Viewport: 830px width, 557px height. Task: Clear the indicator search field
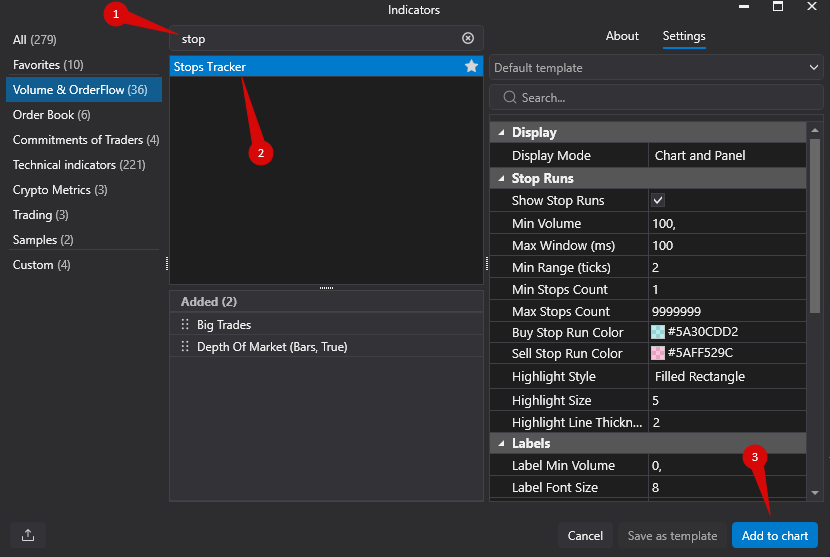467,38
